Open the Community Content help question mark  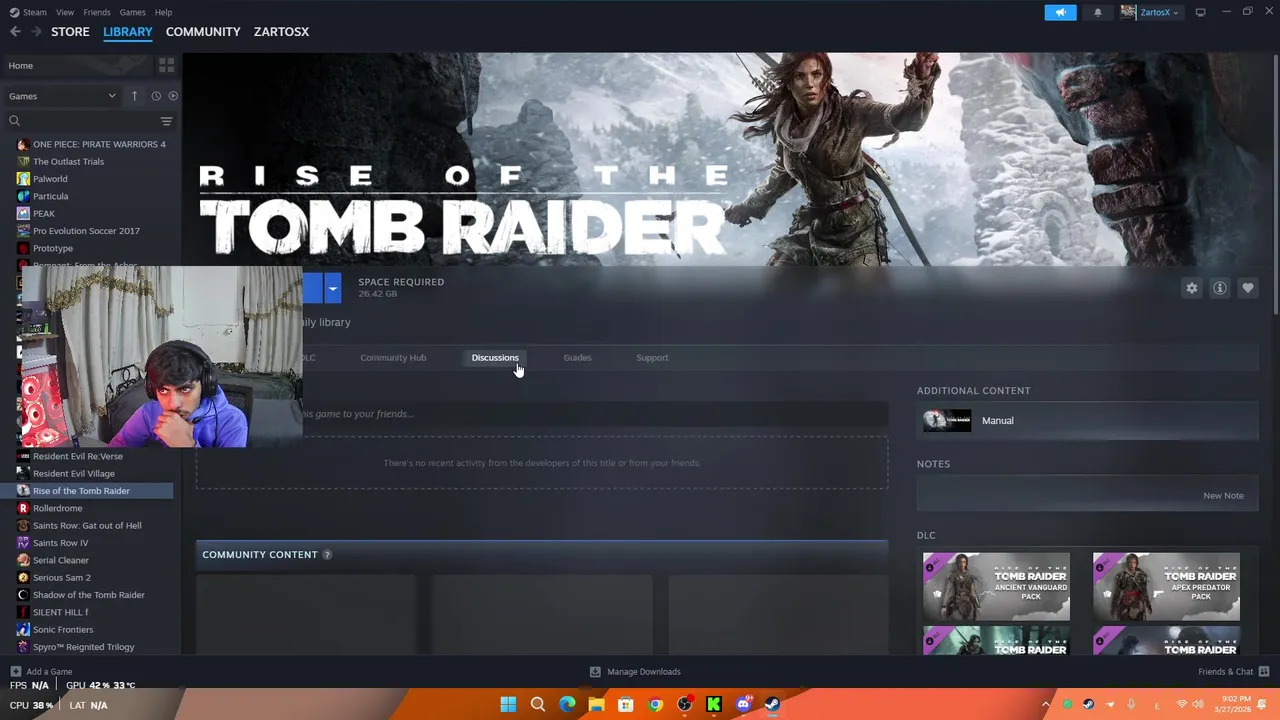coord(327,555)
